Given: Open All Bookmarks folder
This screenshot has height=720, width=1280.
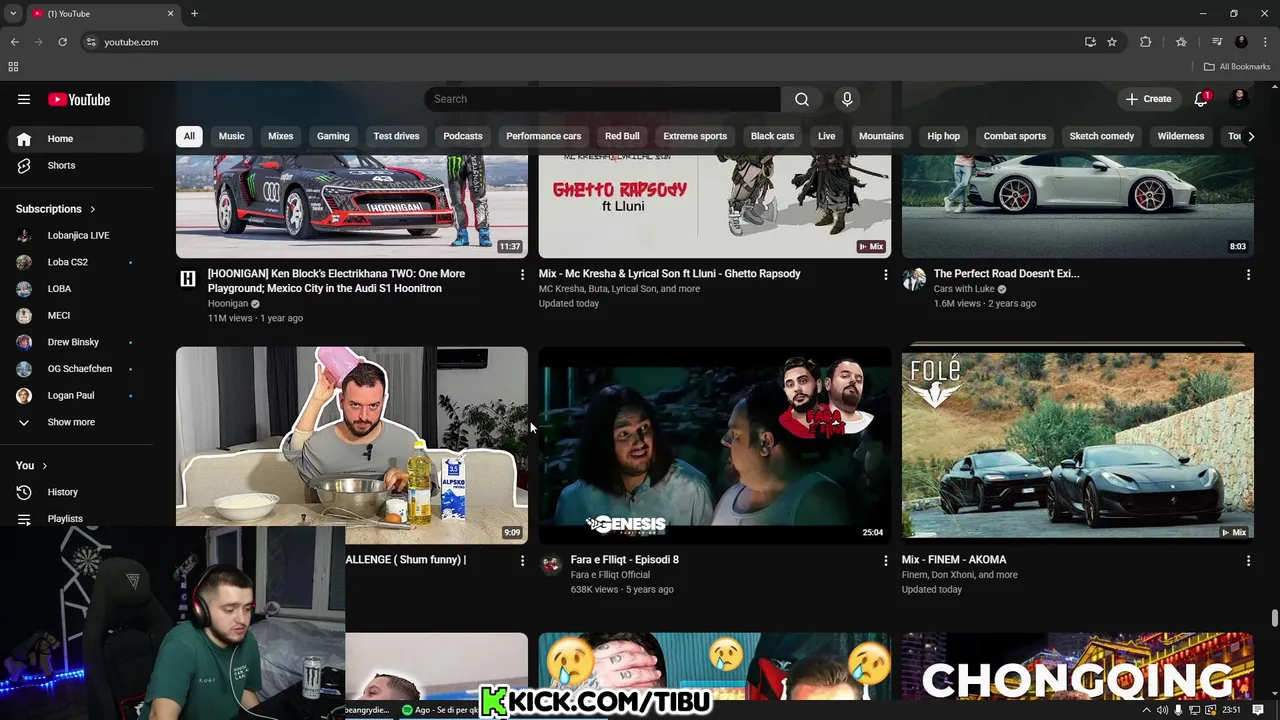Looking at the screenshot, I should click(1237, 67).
